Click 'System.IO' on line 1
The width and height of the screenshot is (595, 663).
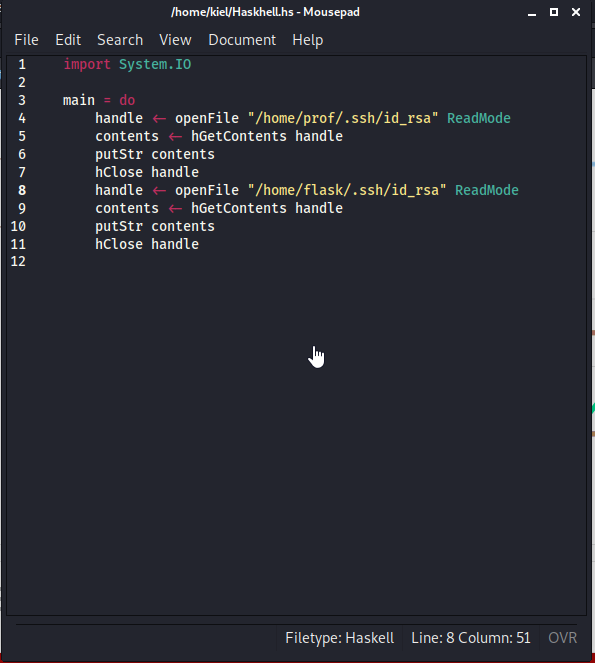point(155,64)
